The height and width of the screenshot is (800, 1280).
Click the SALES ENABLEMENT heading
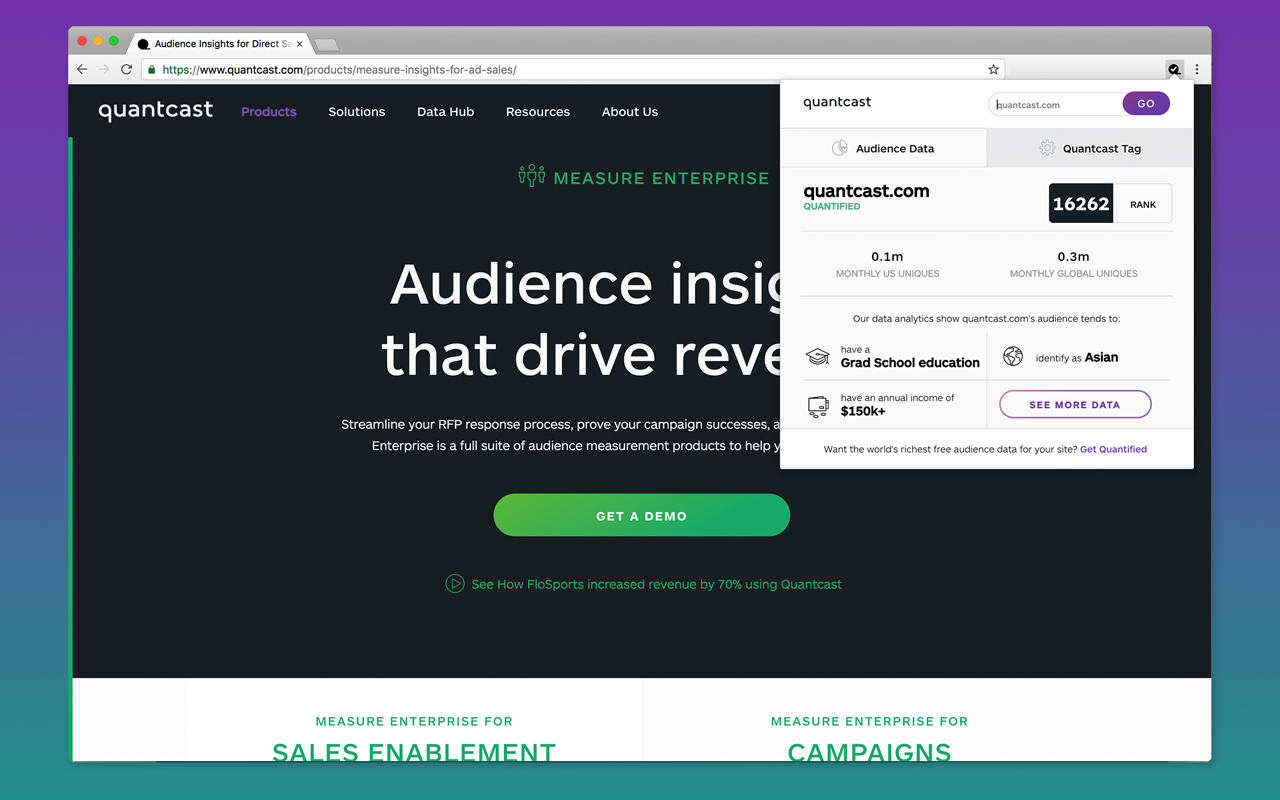[x=414, y=752]
